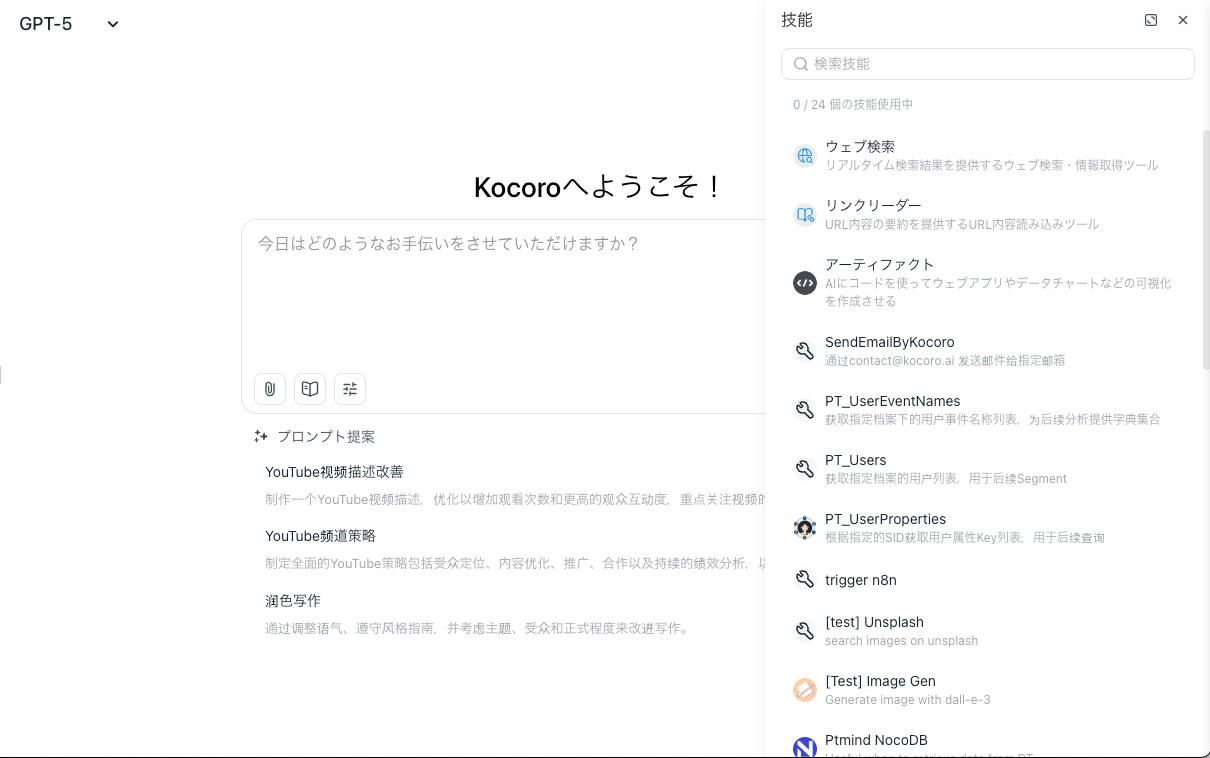Close the 技能 skills panel
Image resolution: width=1210 pixels, height=758 pixels.
click(x=1183, y=20)
